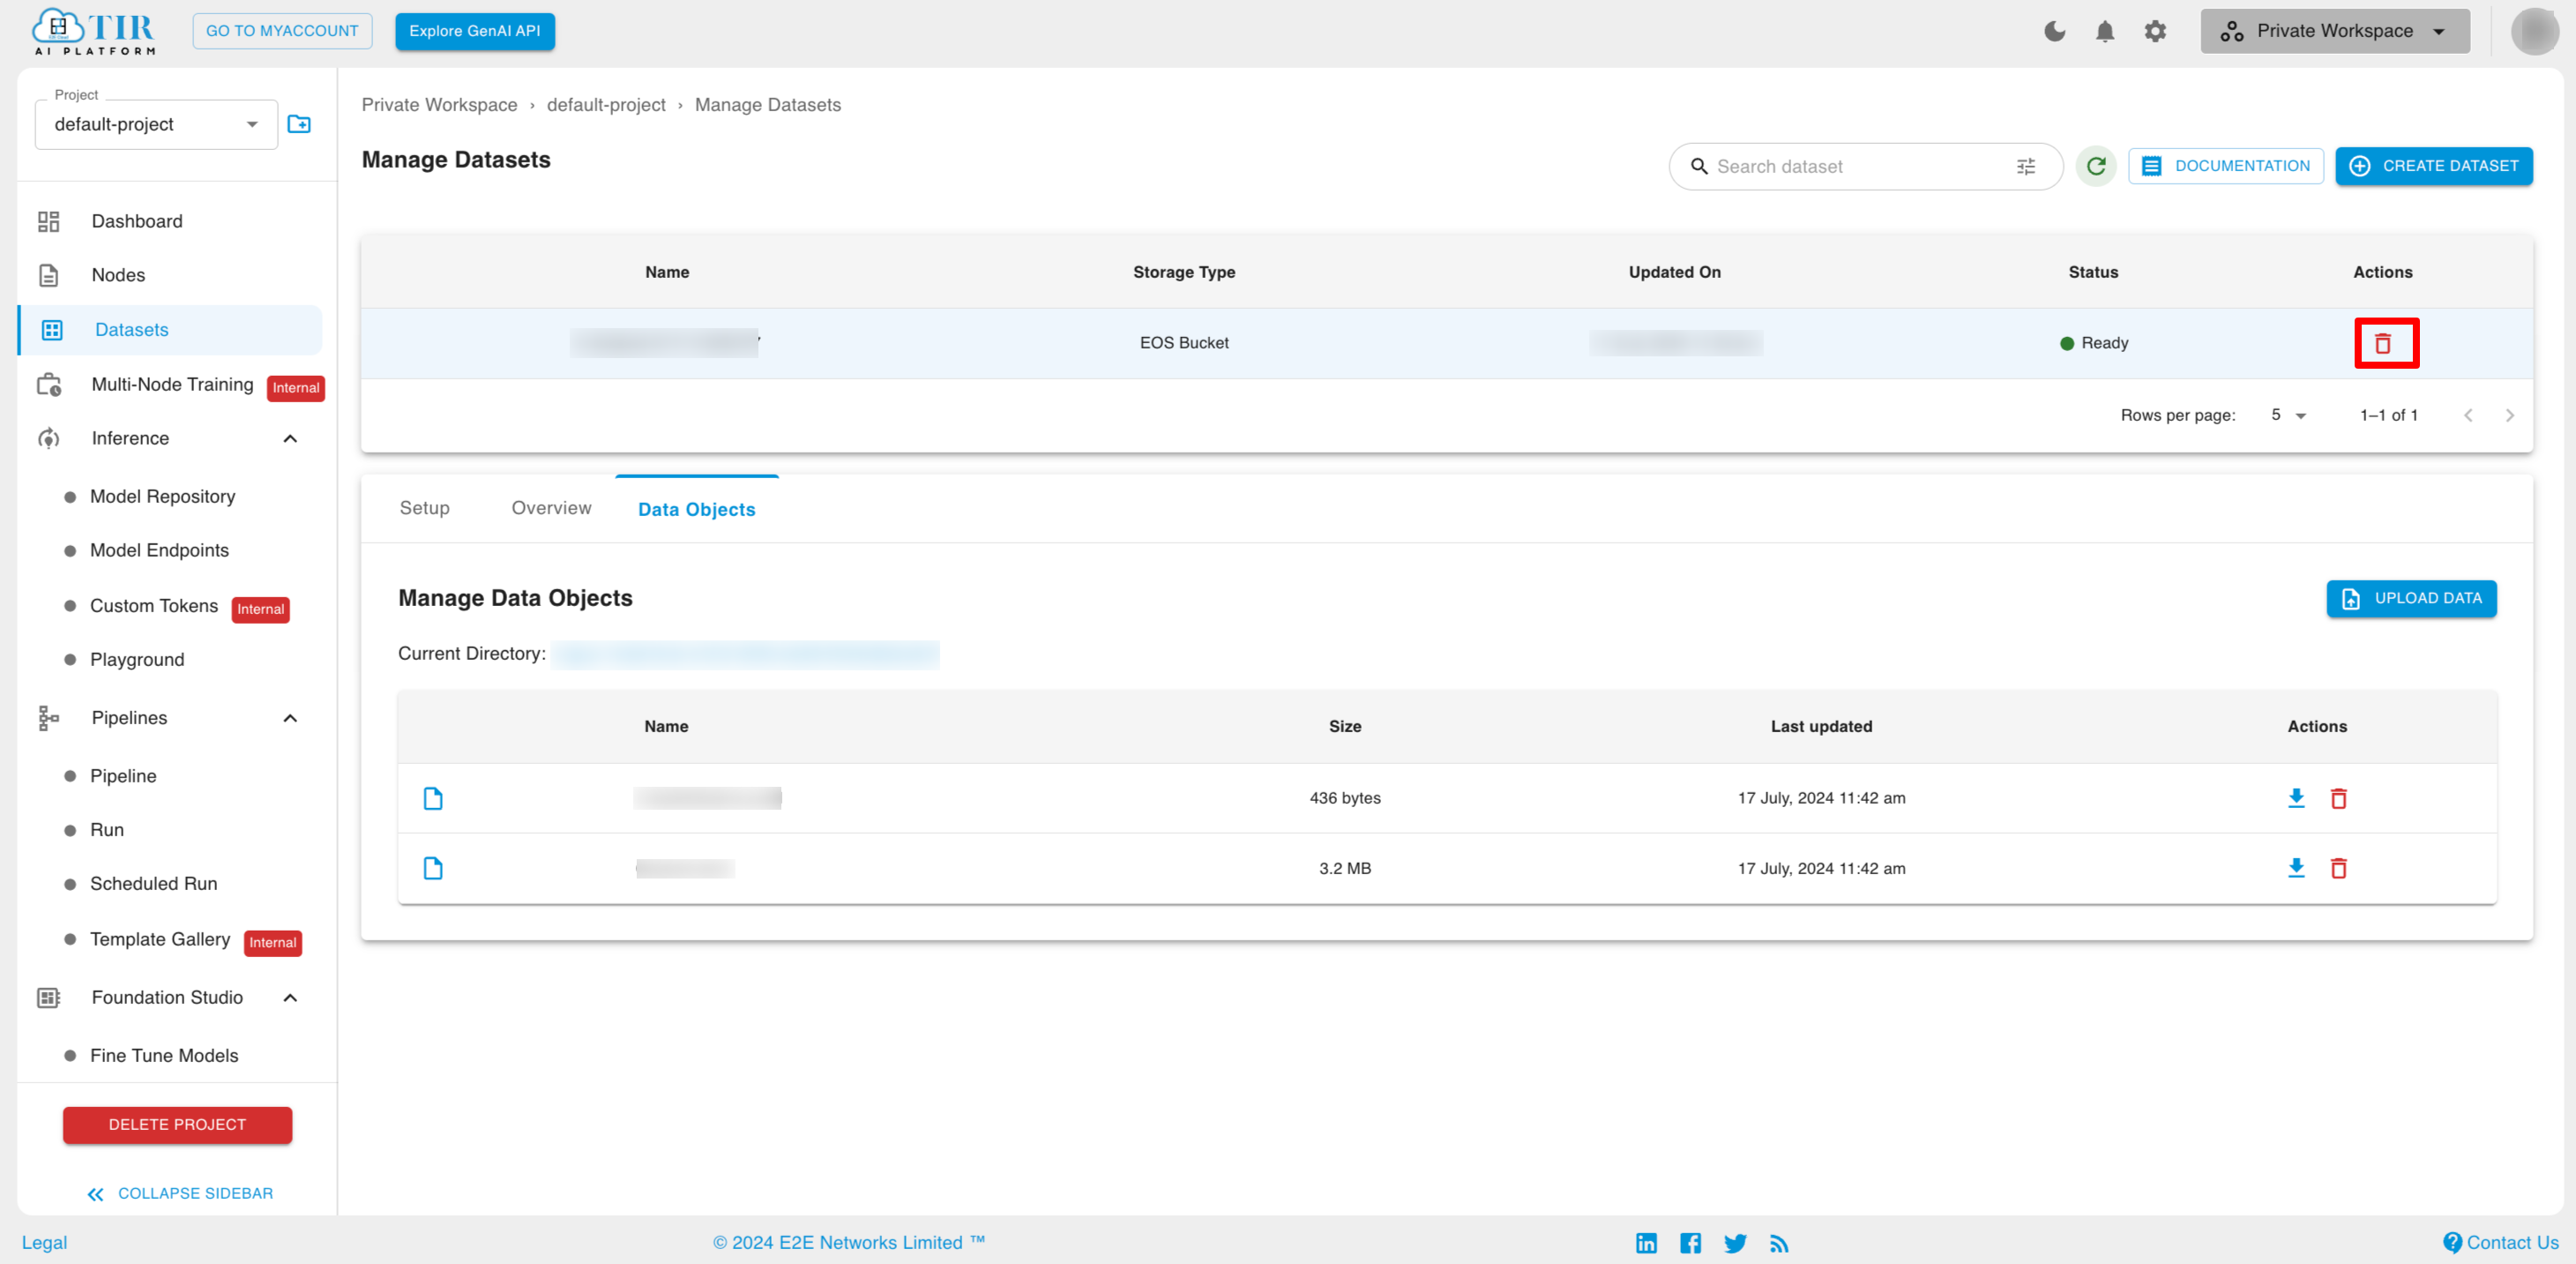Click UPLOAD DATA button
Viewport: 2576px width, 1264px height.
click(2411, 598)
